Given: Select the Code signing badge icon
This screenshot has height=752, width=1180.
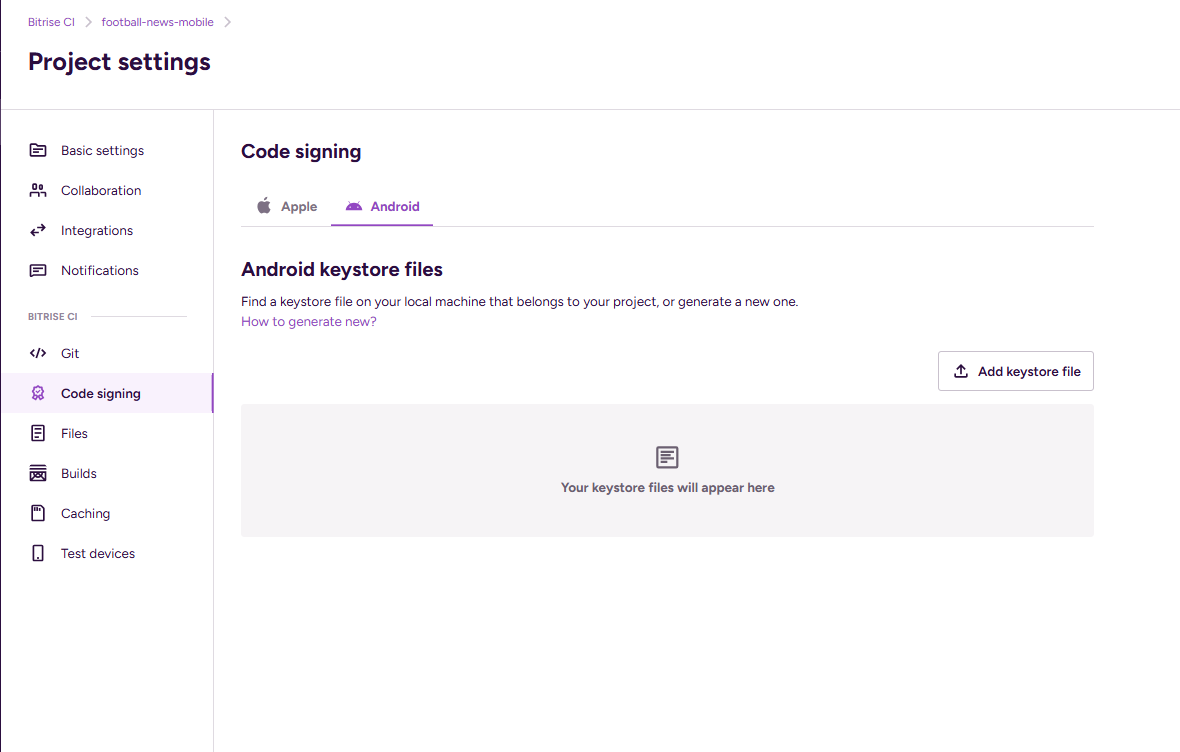Looking at the screenshot, I should point(37,393).
